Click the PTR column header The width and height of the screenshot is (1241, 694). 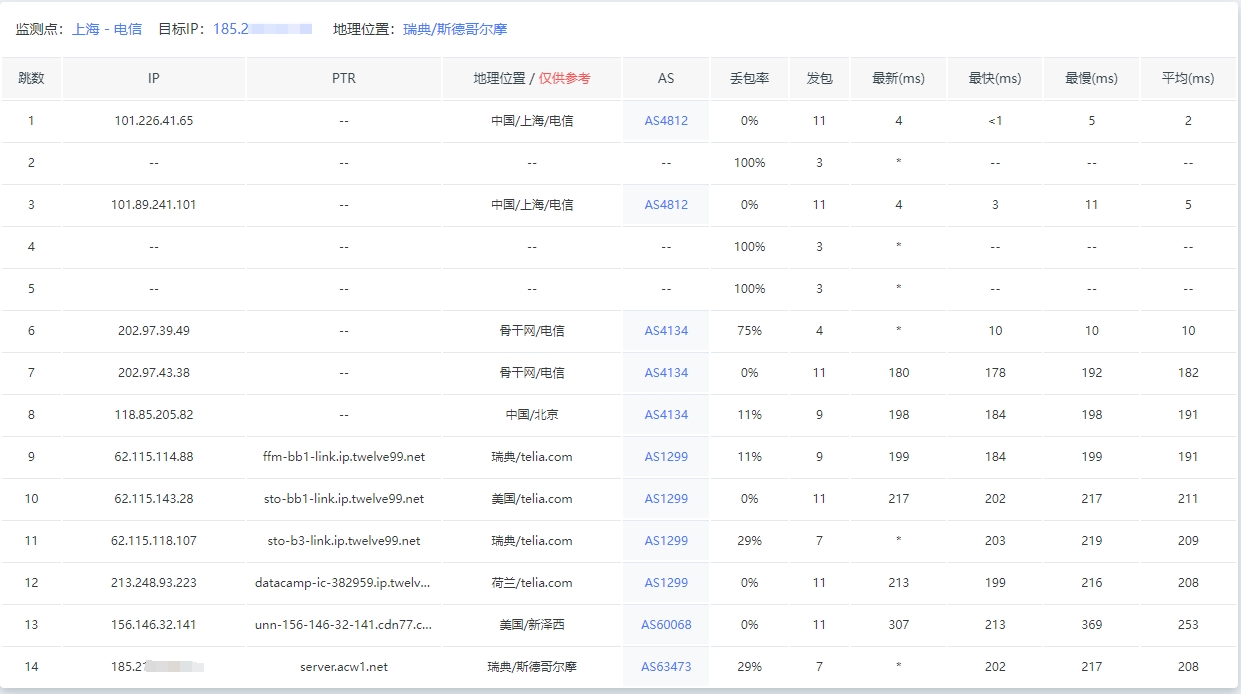(x=344, y=78)
